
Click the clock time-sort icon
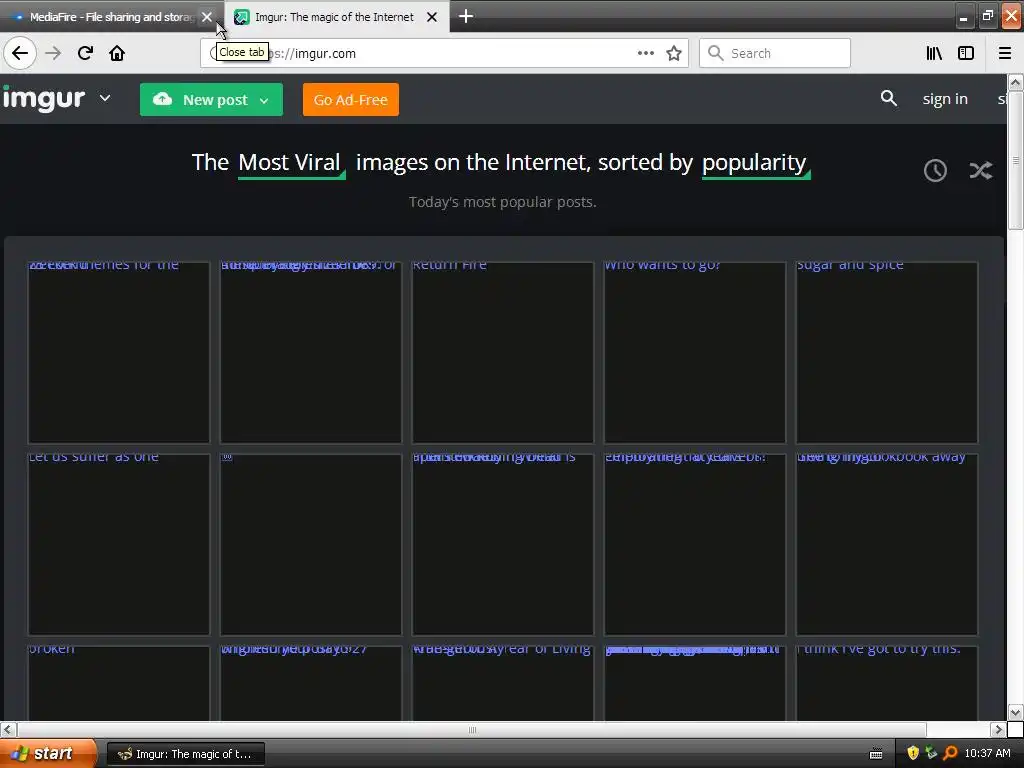coord(935,170)
